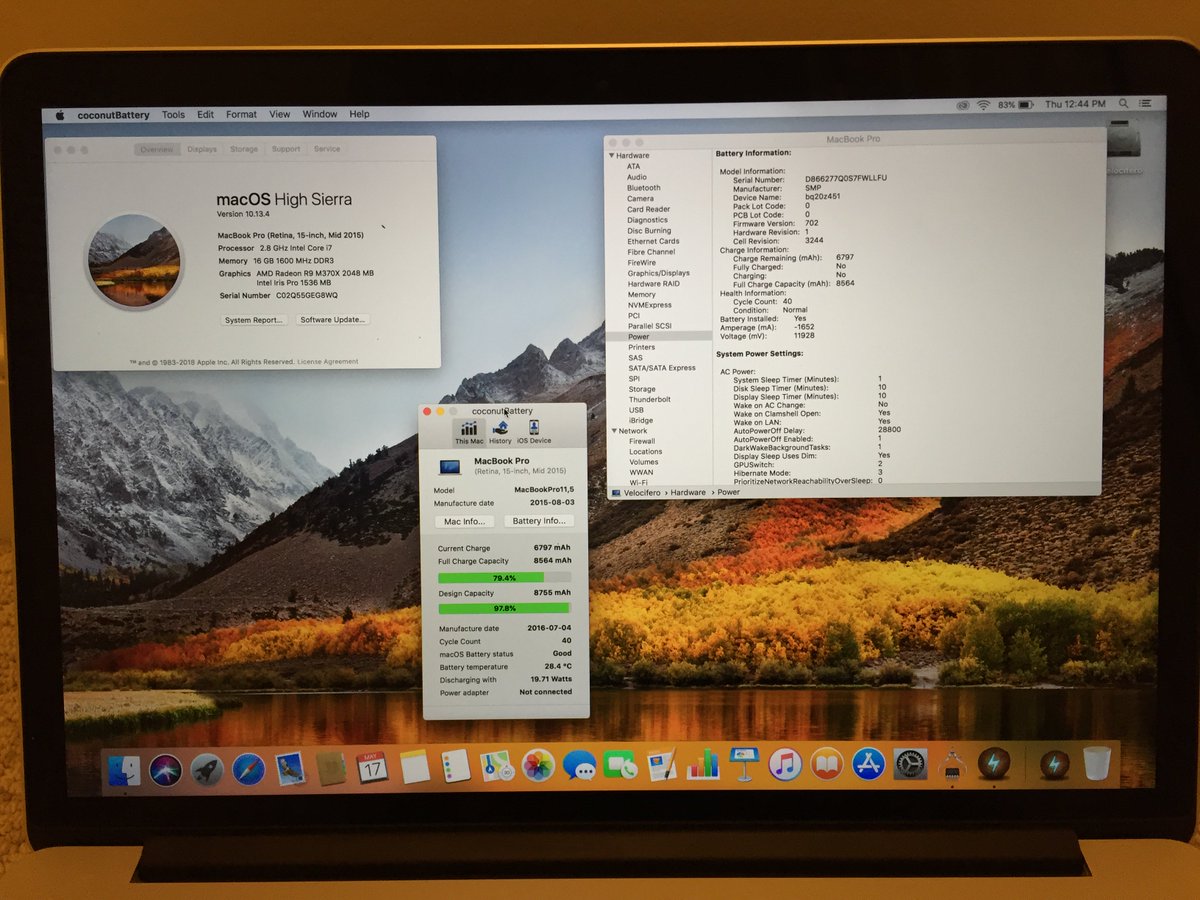Open the License Agreement link

pyautogui.click(x=328, y=362)
